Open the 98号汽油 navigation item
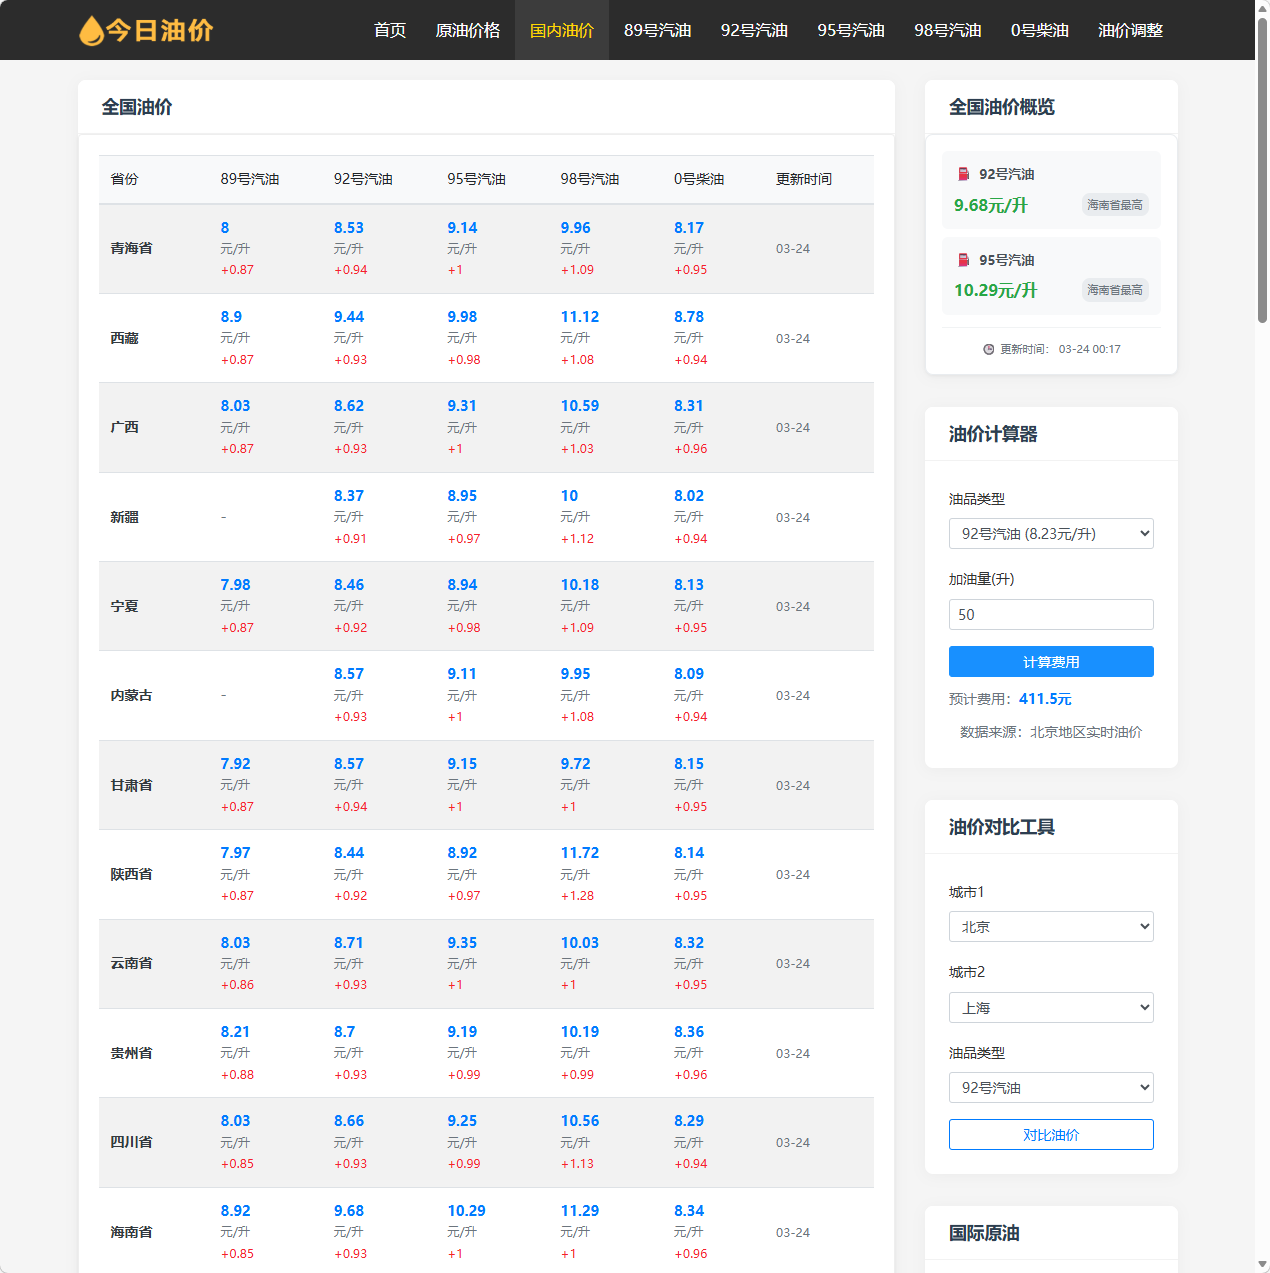Viewport: 1270px width, 1273px height. click(x=947, y=30)
